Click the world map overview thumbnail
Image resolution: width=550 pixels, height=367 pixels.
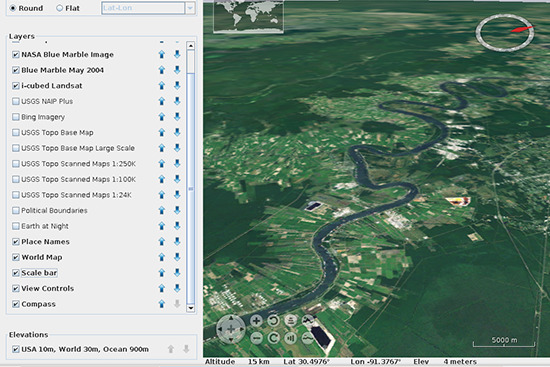tap(248, 16)
